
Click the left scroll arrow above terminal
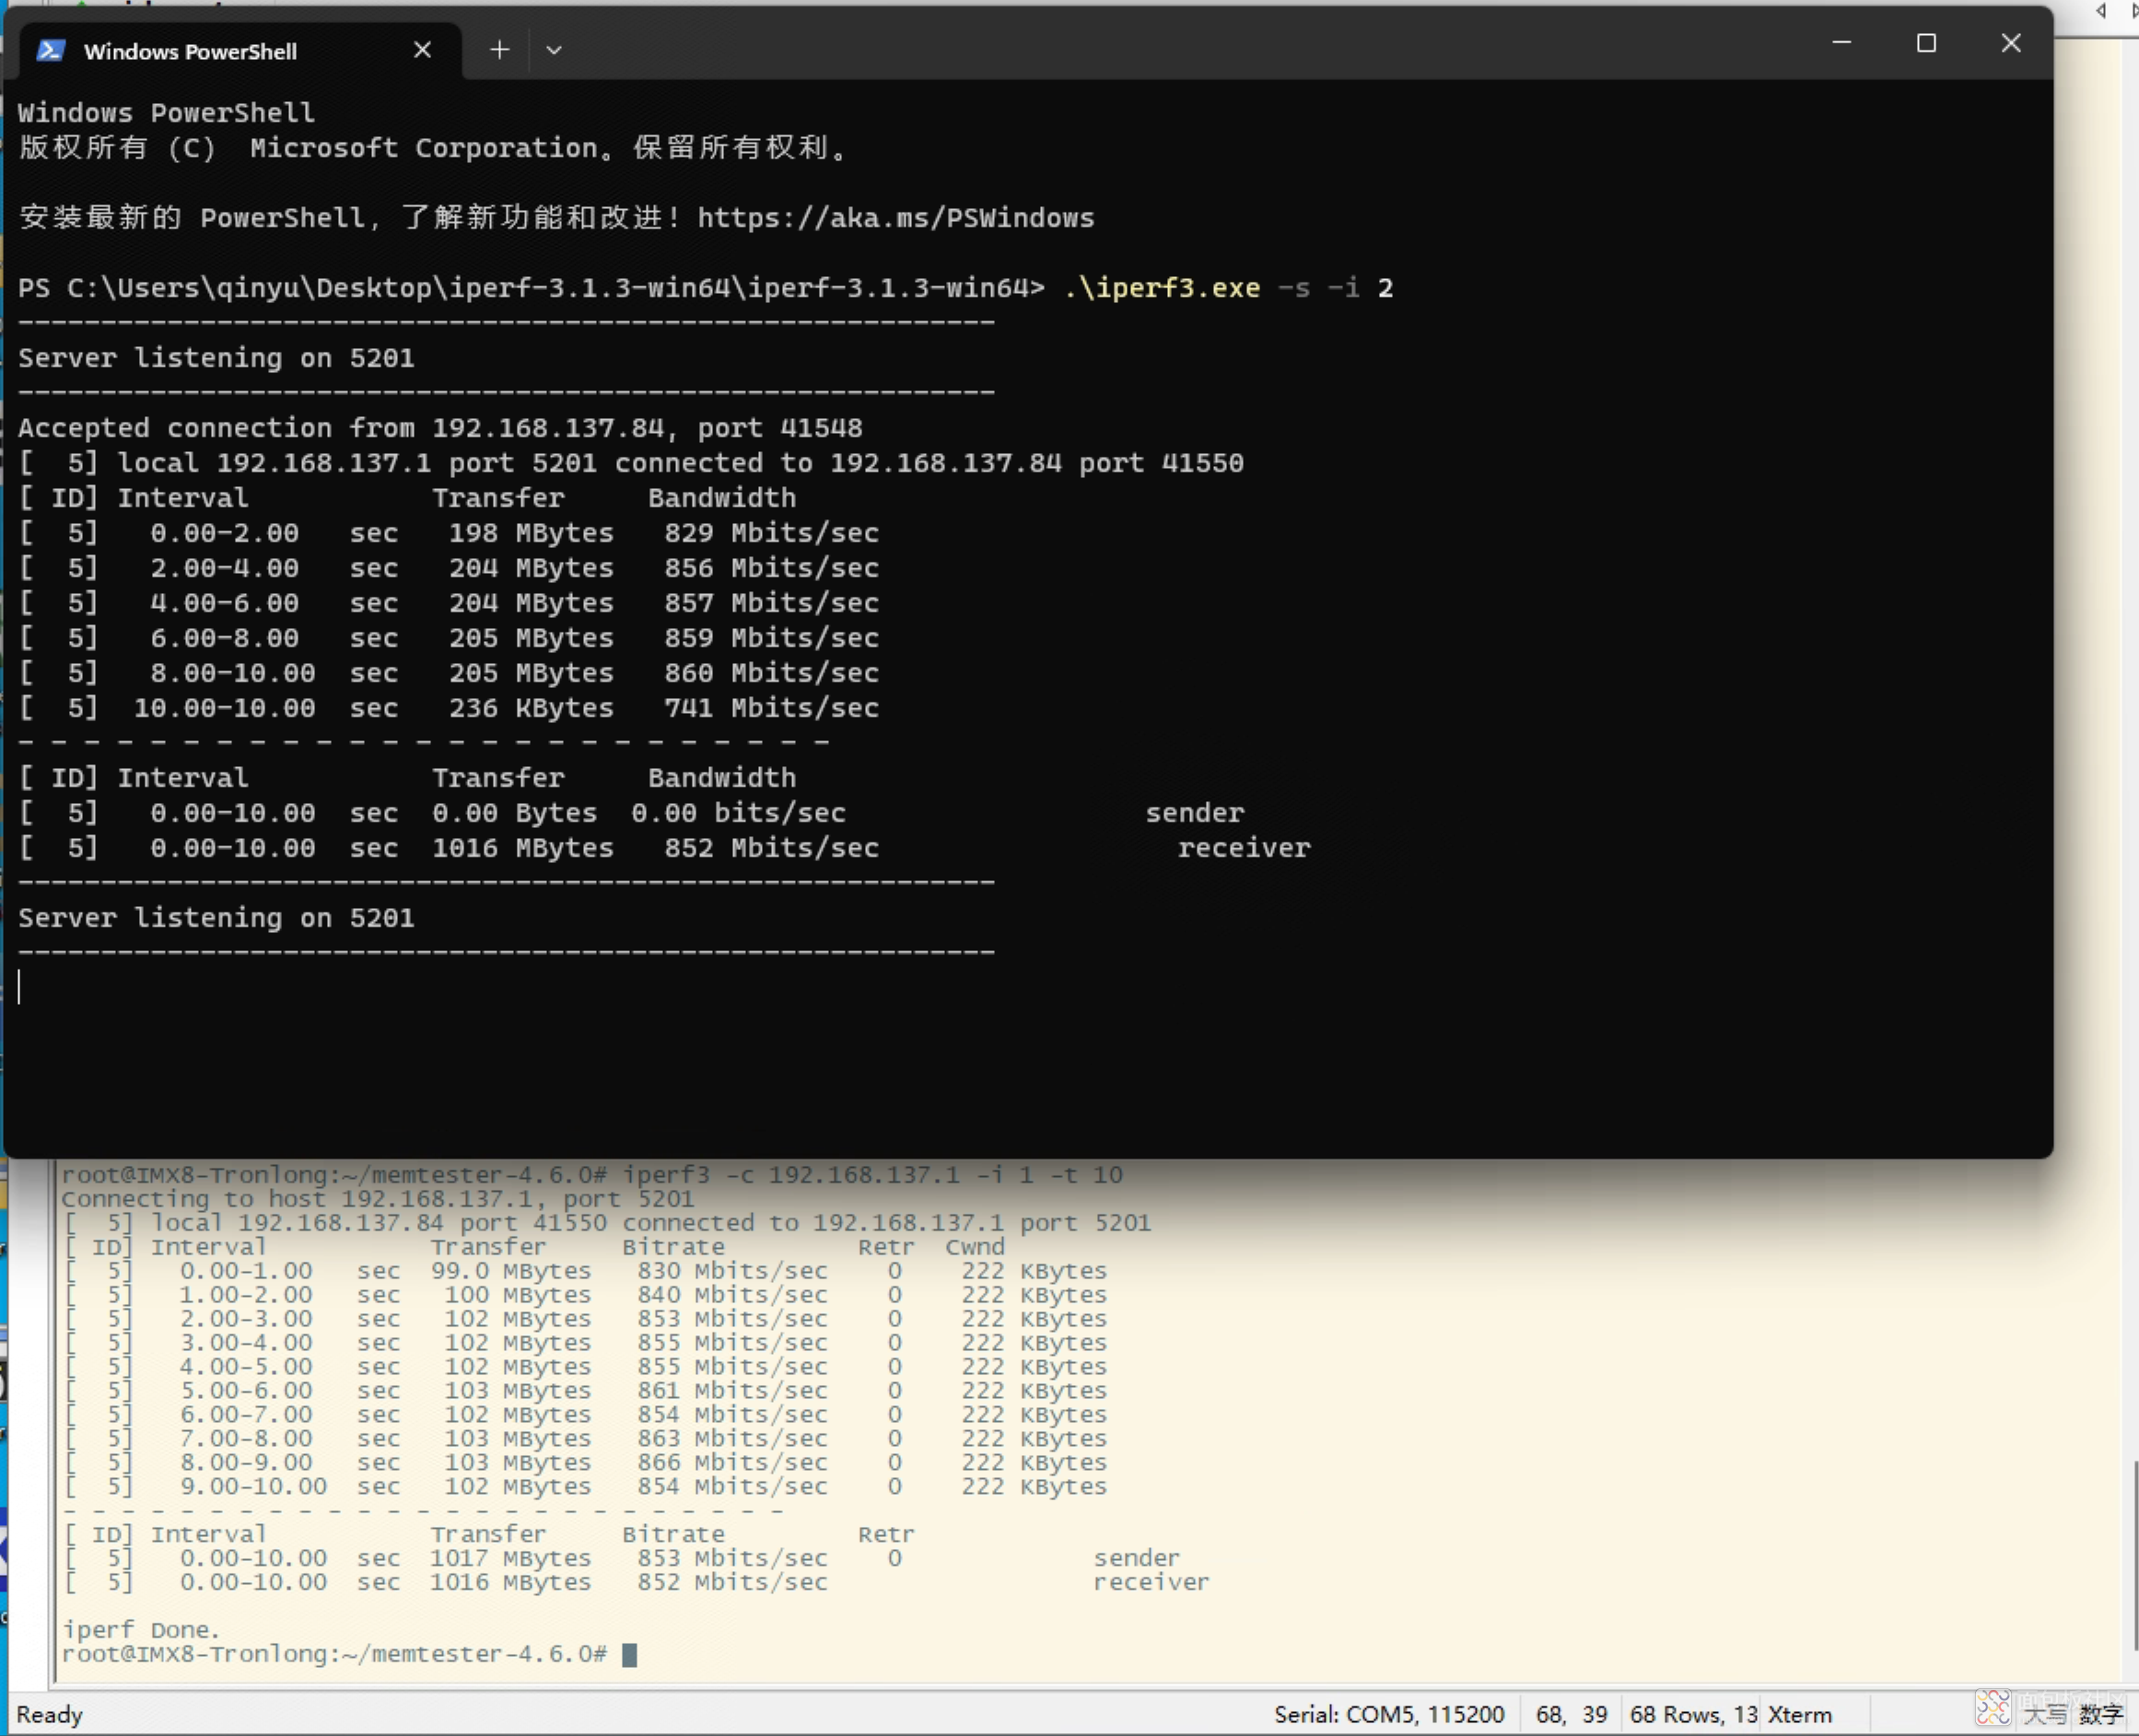2101,11
